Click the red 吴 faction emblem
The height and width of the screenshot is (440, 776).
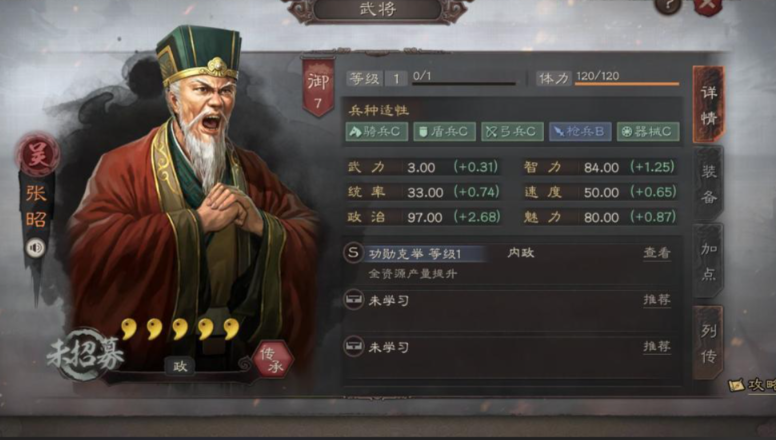[x=38, y=156]
